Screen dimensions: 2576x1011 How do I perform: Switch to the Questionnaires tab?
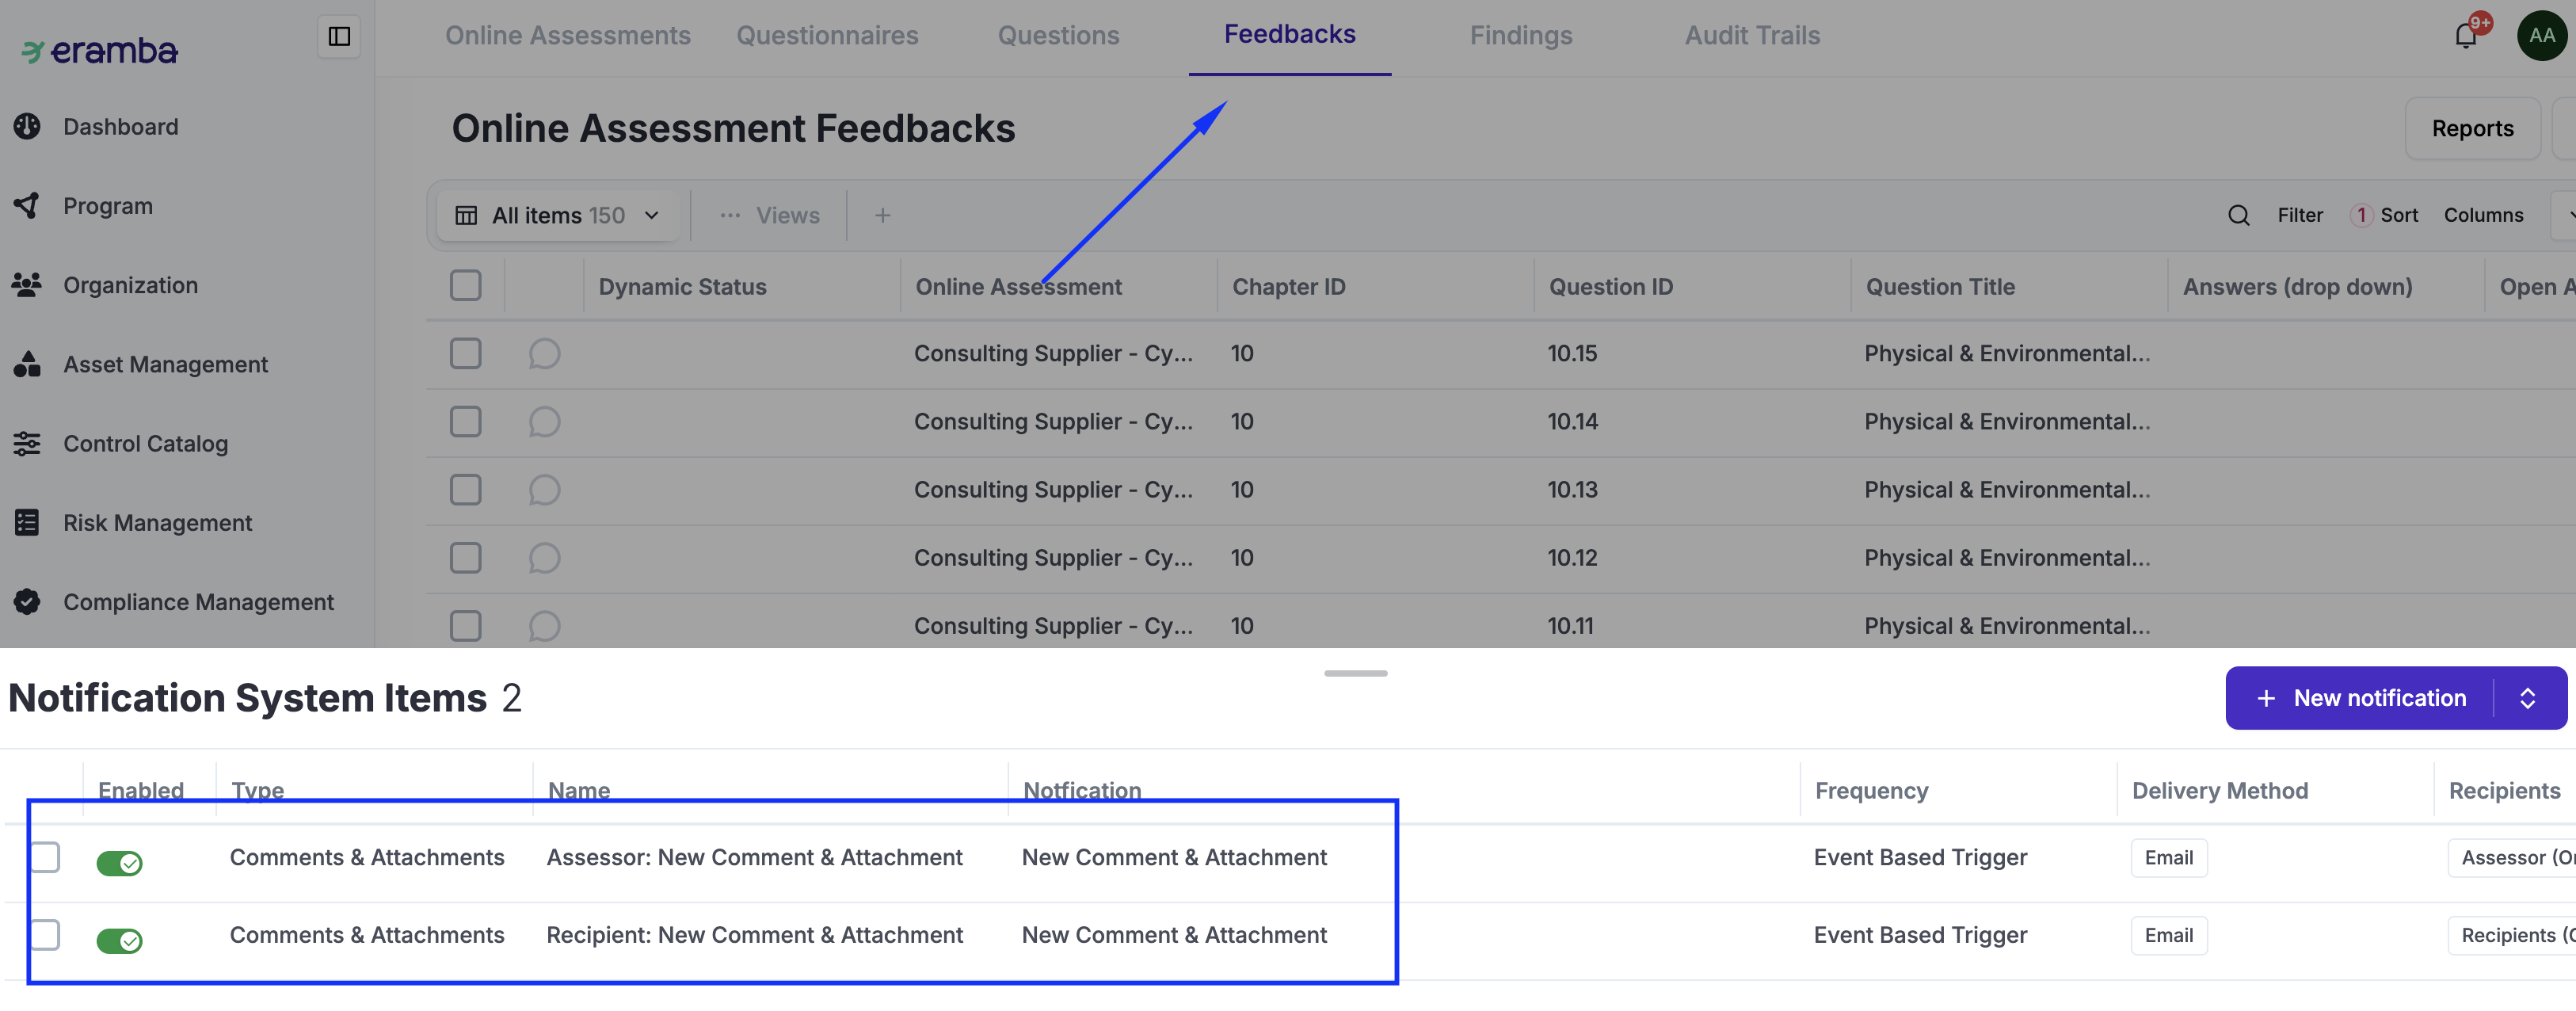[827, 36]
